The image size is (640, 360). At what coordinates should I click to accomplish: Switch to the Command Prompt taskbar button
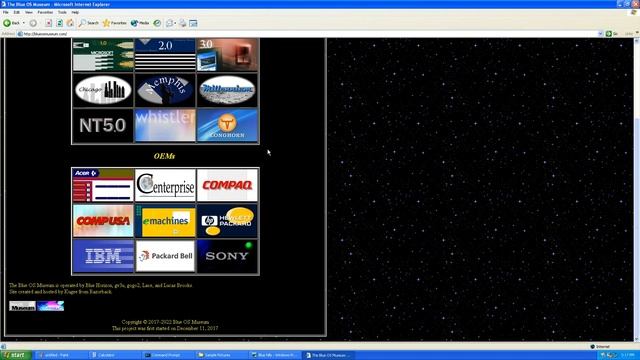point(168,355)
